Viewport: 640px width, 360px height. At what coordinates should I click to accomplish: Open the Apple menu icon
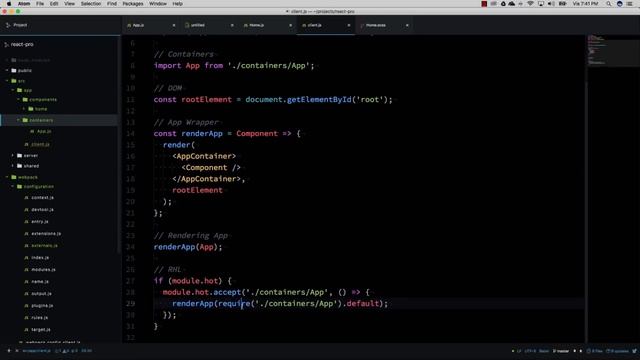(x=9, y=4)
